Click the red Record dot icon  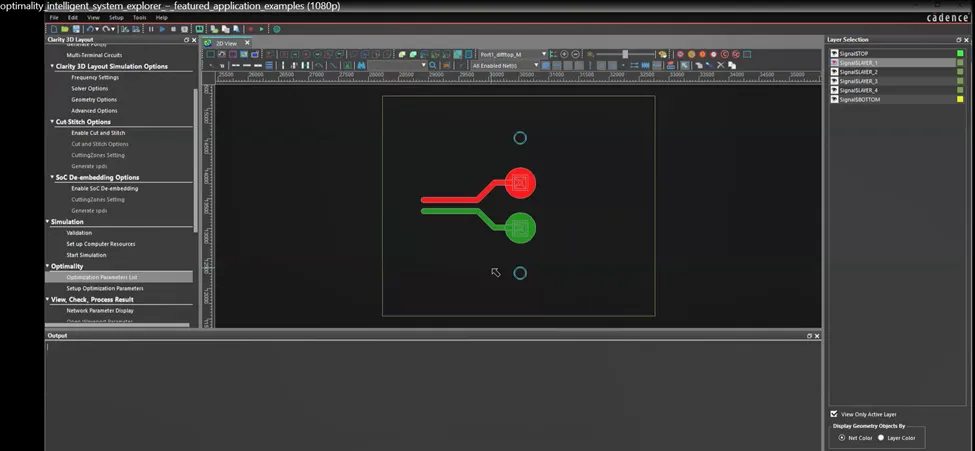[249, 29]
